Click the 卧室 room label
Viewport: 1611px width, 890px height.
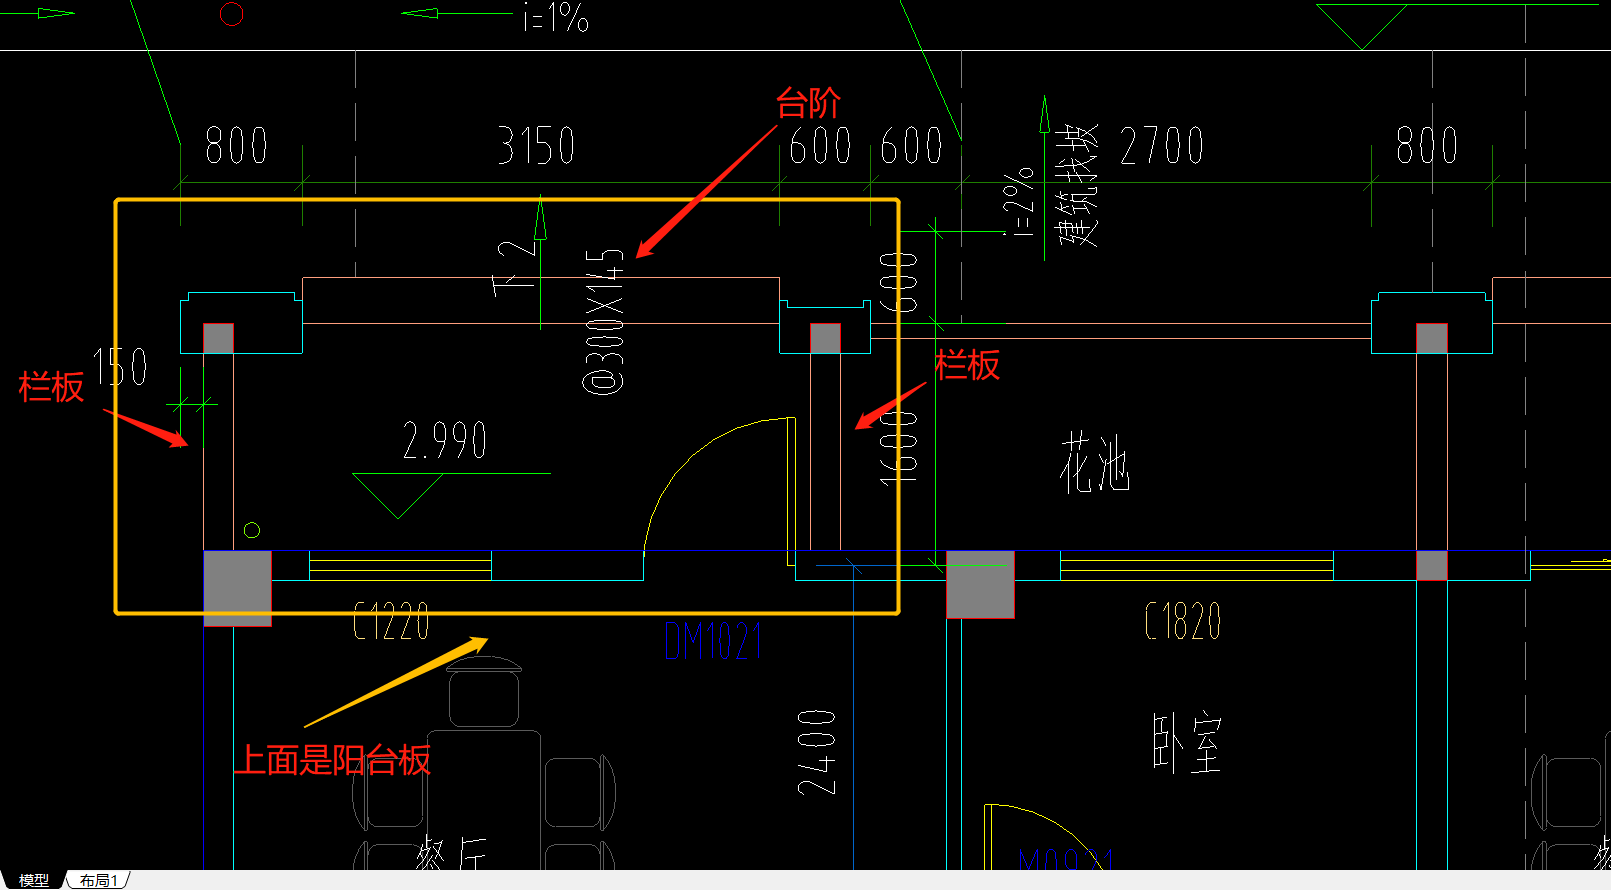pos(1187,743)
